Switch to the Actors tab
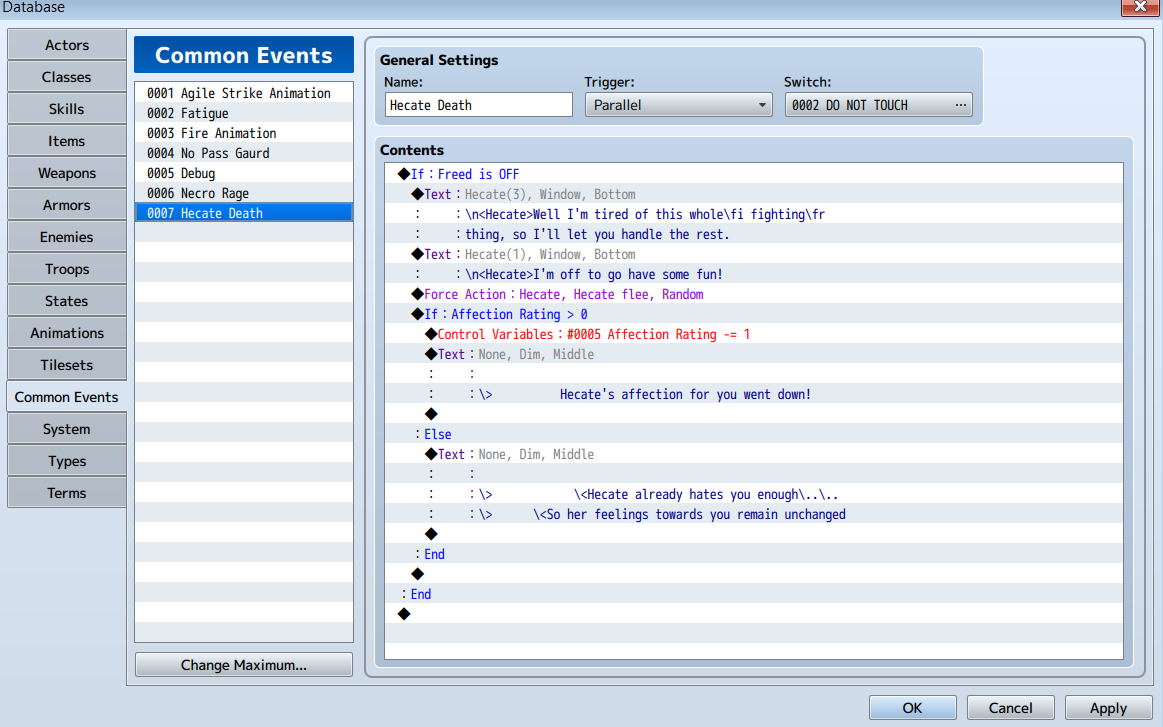Screen dimensions: 1163x727 pyautogui.click(x=67, y=45)
